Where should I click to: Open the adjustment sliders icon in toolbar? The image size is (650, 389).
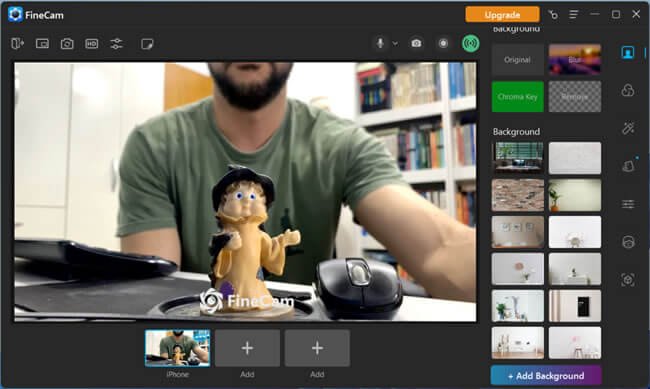pyautogui.click(x=116, y=44)
